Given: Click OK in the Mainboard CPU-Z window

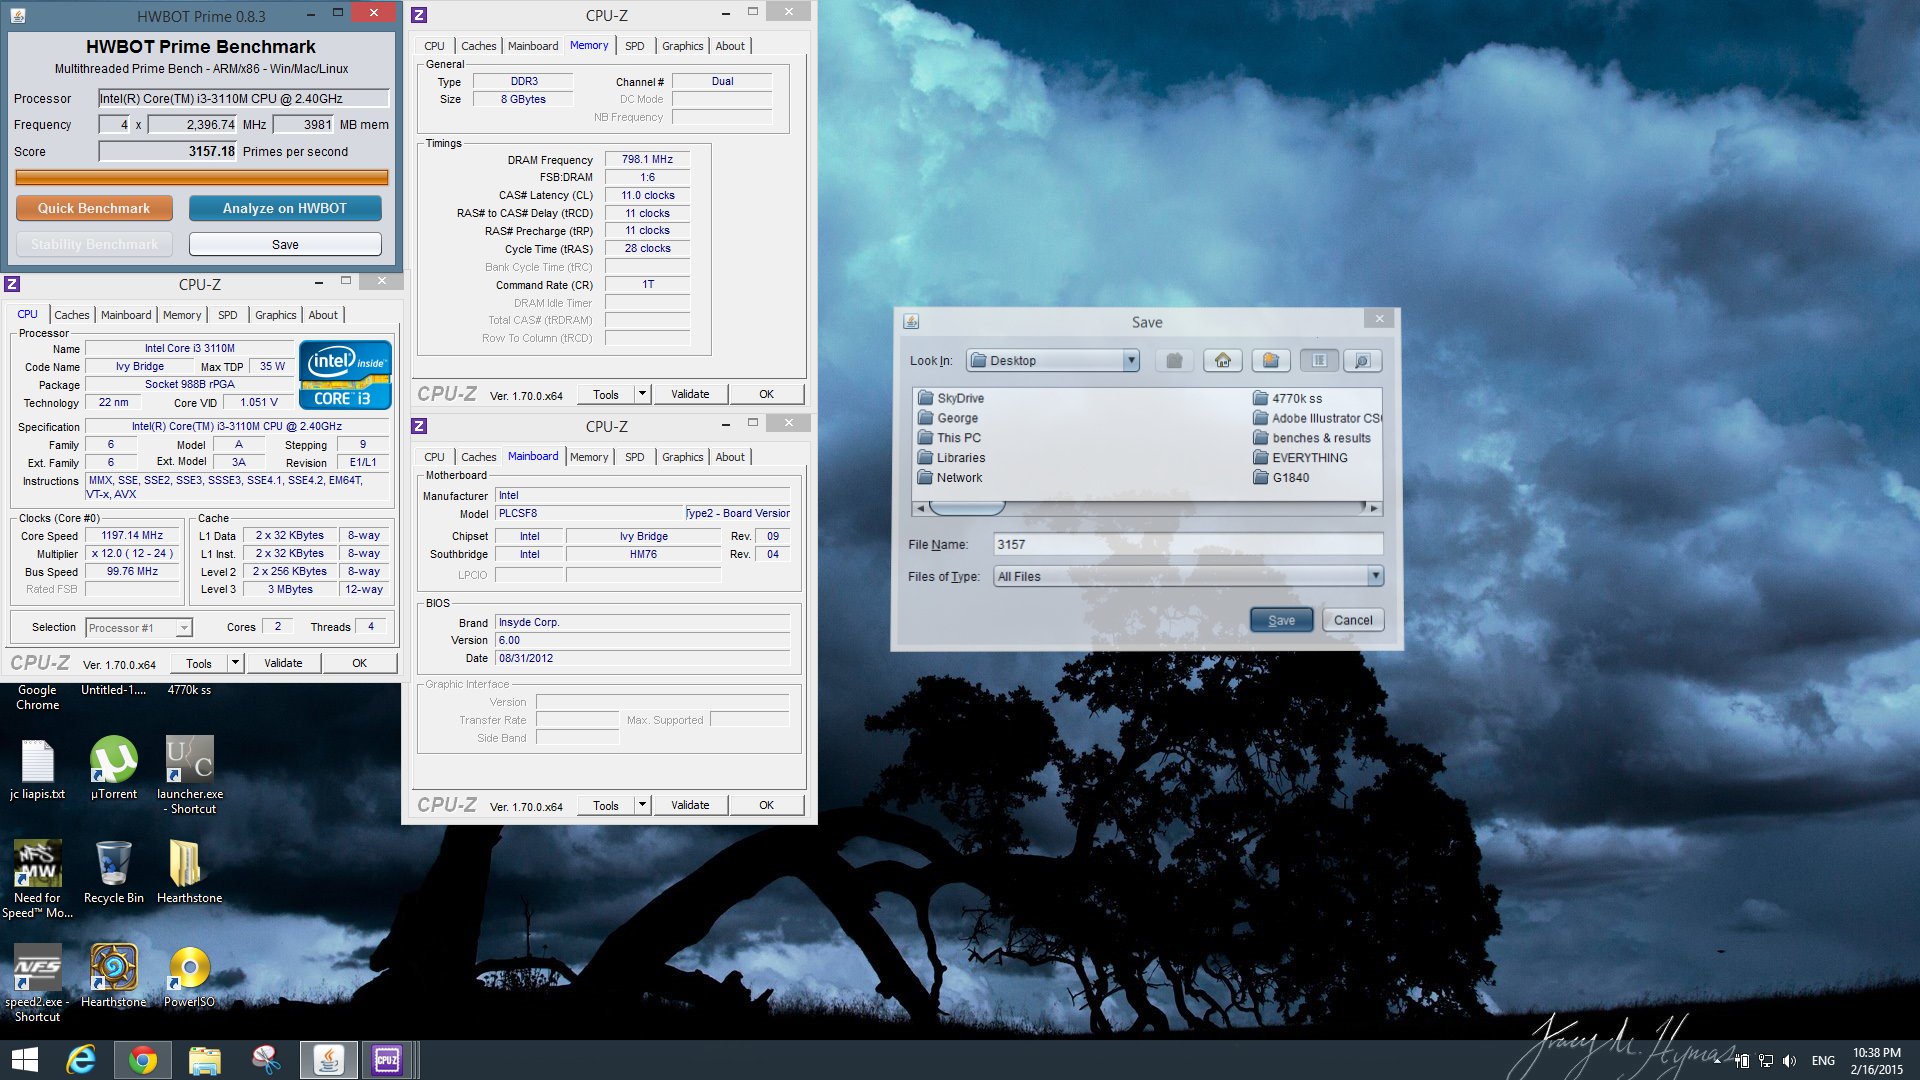Looking at the screenshot, I should click(x=766, y=805).
